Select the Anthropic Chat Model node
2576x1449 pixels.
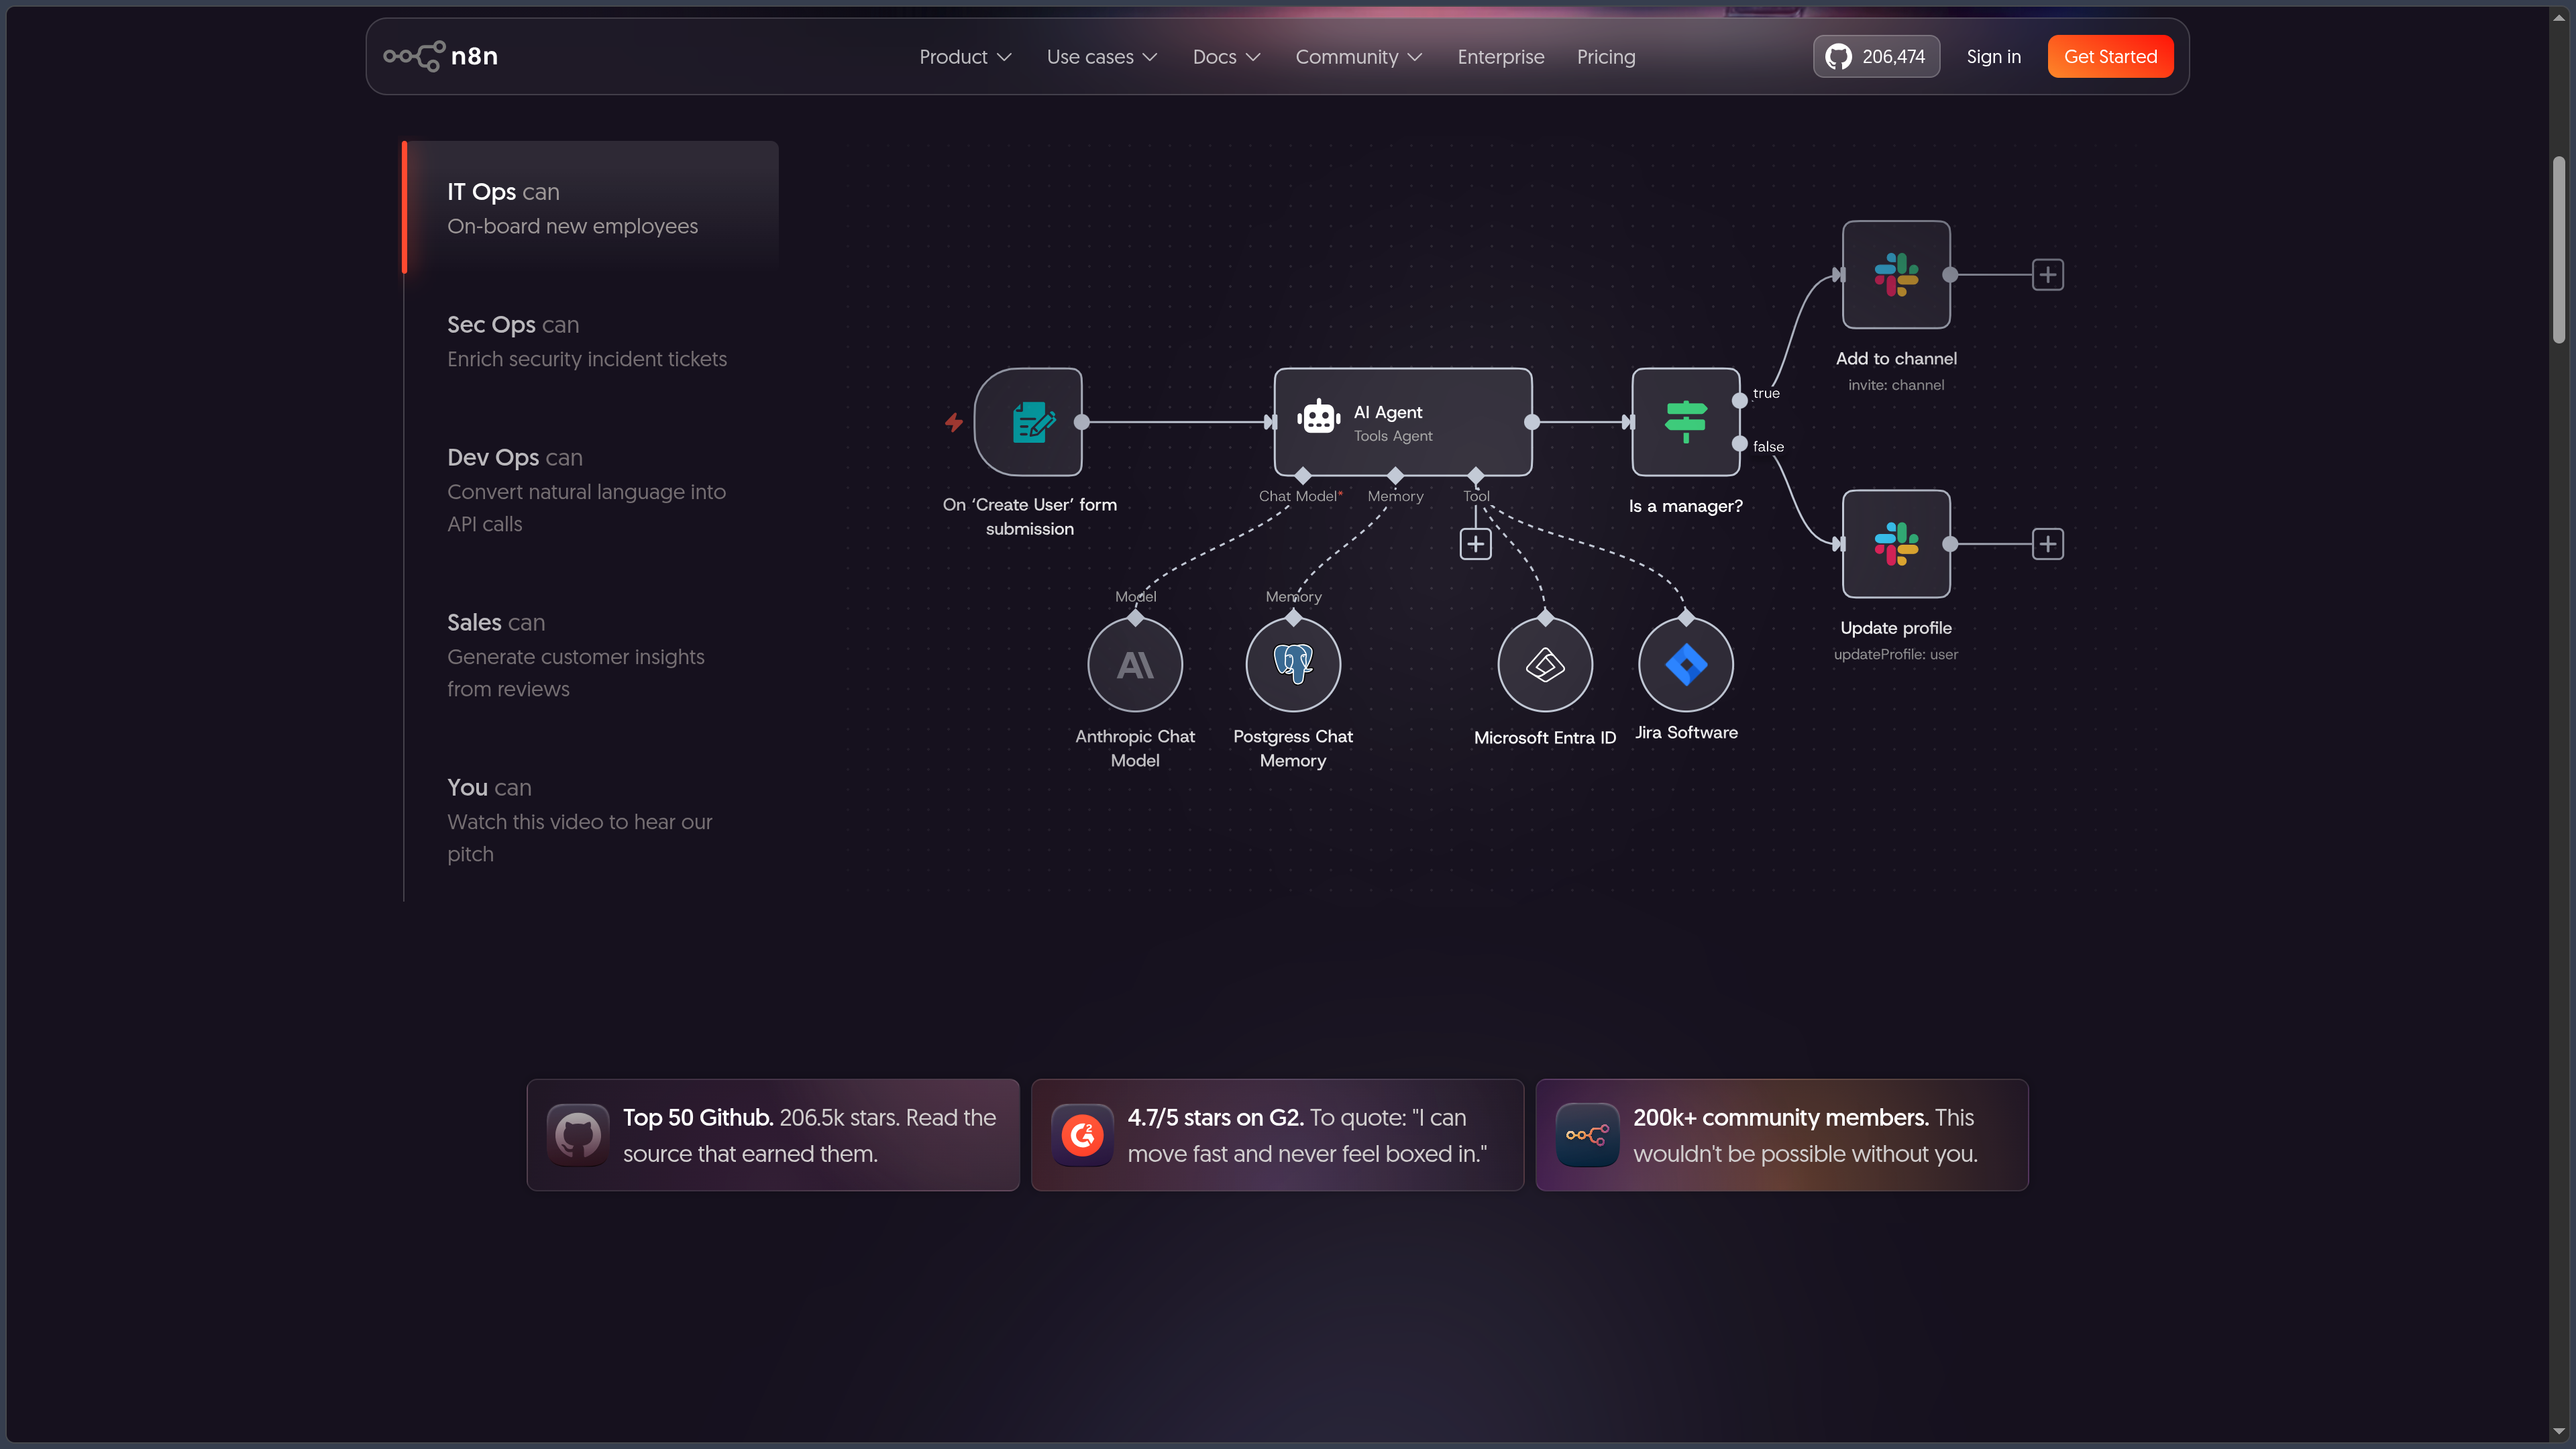pyautogui.click(x=1135, y=664)
